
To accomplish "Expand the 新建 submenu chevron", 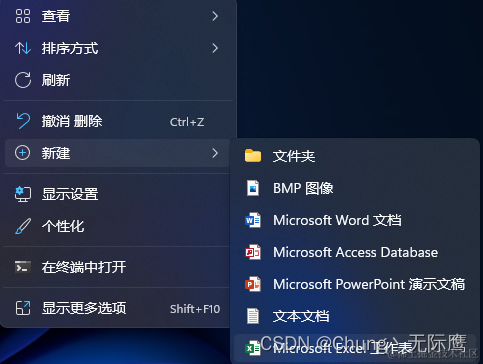I will tap(215, 153).
